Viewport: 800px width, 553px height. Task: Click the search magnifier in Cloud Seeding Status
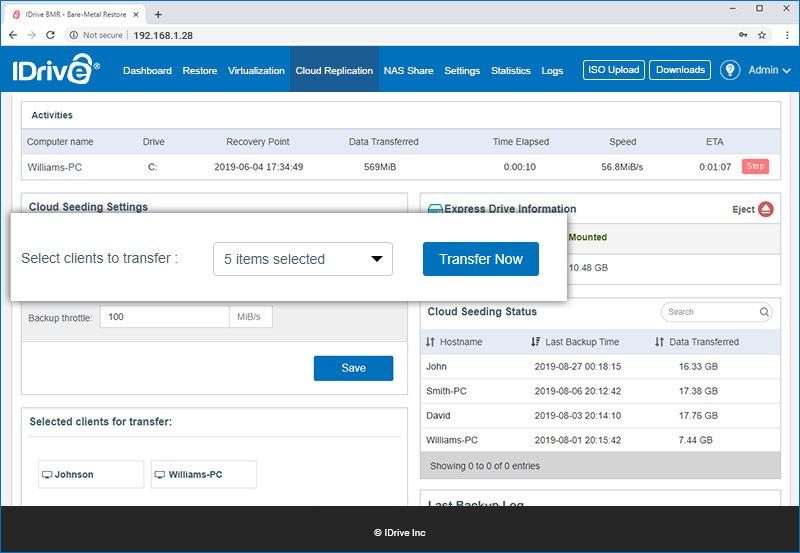click(764, 312)
